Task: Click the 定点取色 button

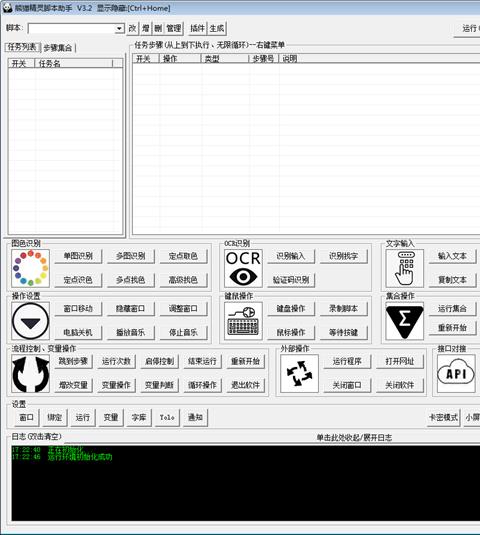Action: [x=183, y=256]
